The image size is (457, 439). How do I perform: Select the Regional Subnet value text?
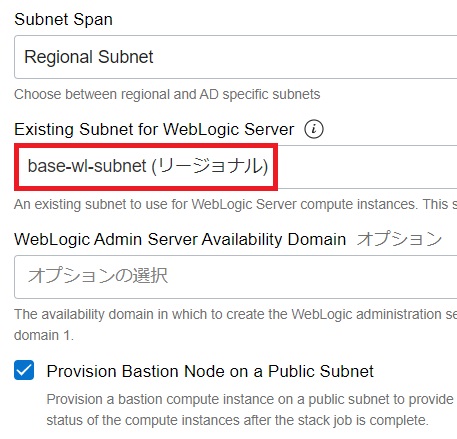click(89, 57)
